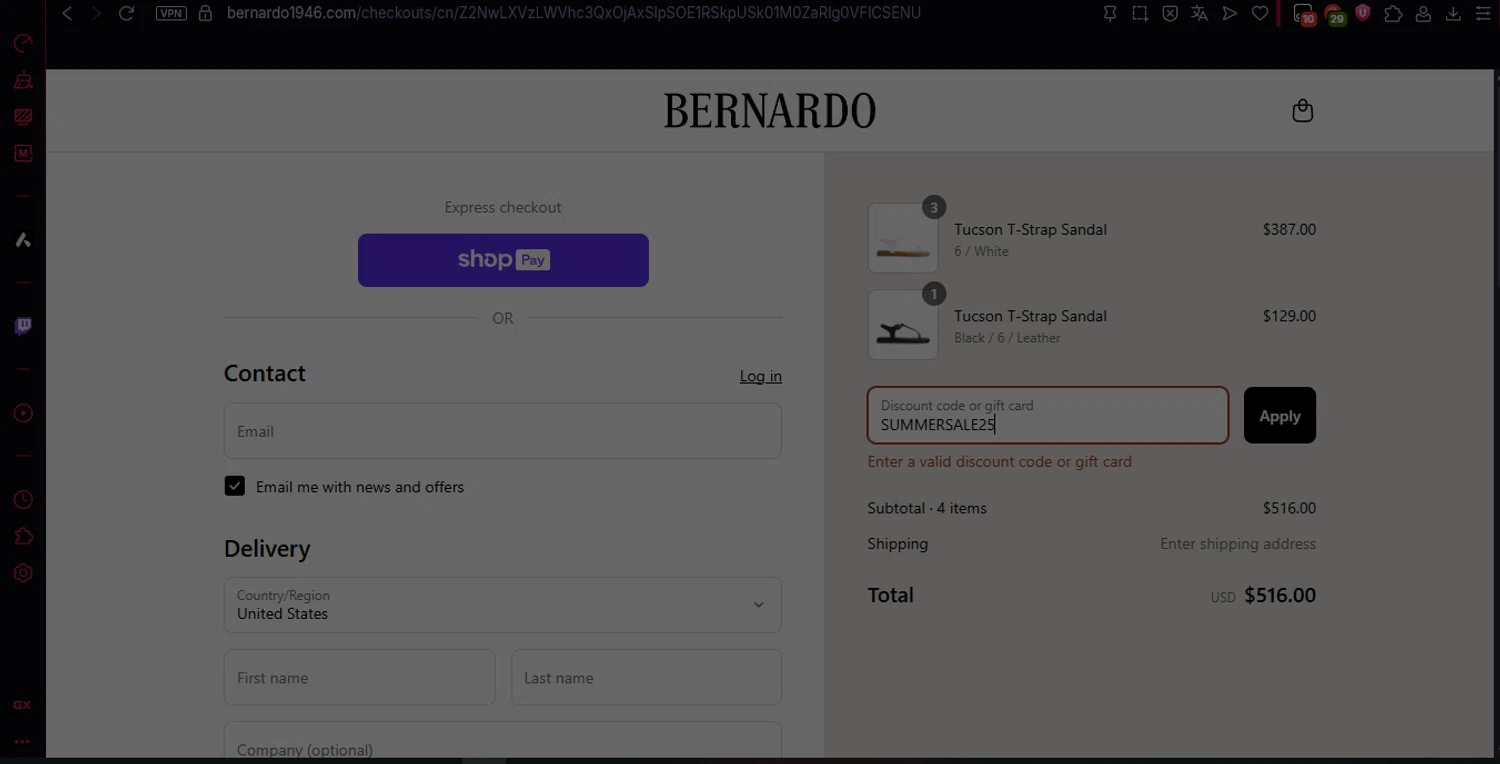Click 'Enter shipping address' text
The height and width of the screenshot is (764, 1500).
1238,544
